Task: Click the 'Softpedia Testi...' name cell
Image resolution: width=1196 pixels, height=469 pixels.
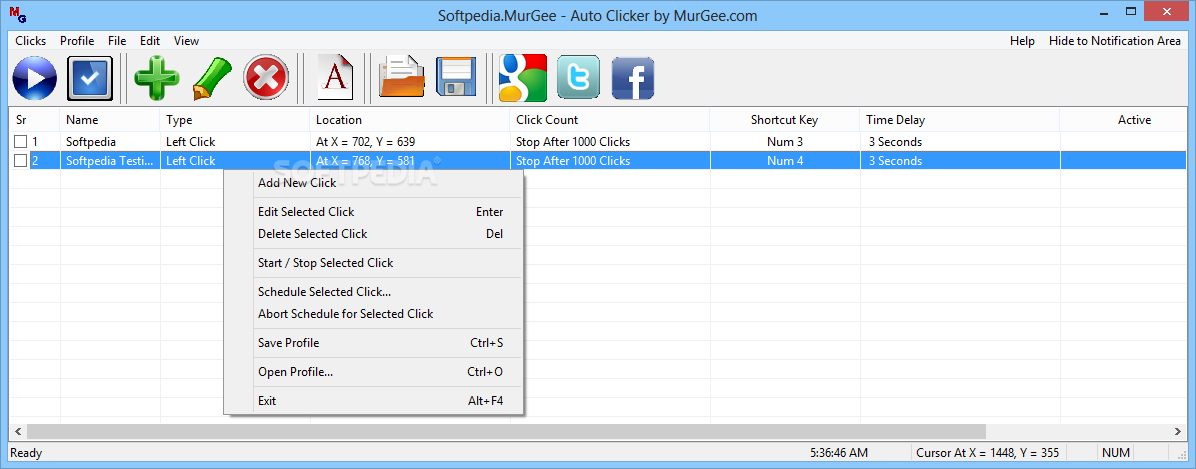Action: coord(110,161)
